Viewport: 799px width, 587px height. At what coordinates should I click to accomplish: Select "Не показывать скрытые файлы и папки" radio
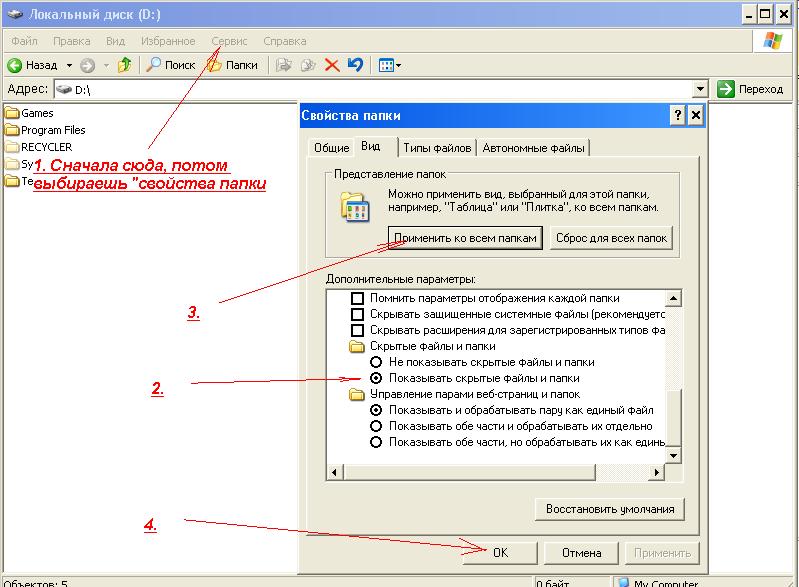click(376, 362)
